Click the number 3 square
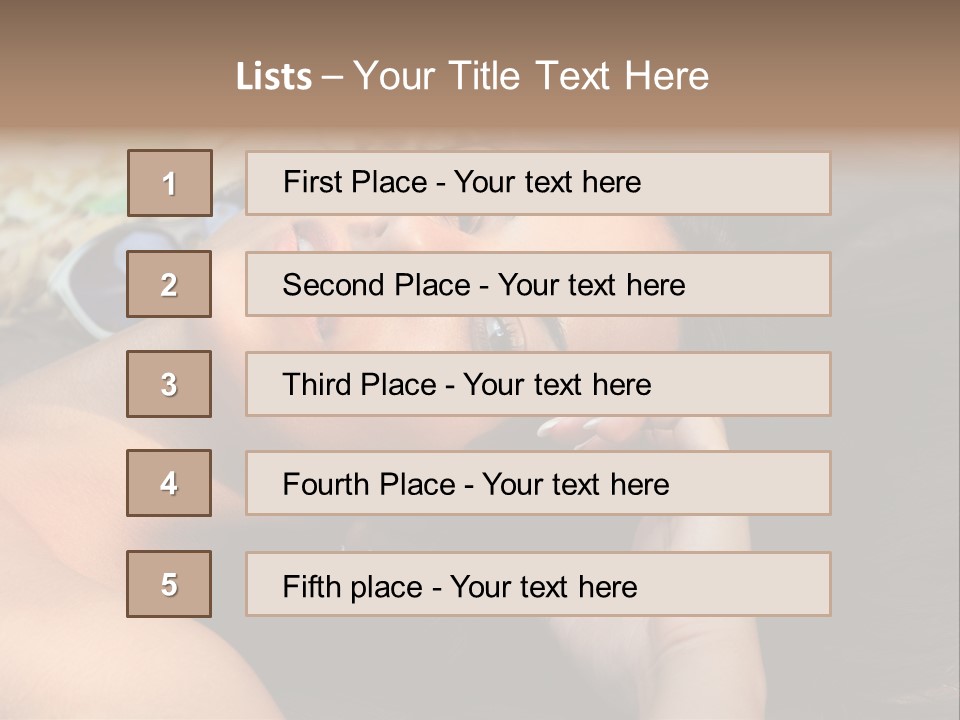Image resolution: width=960 pixels, height=720 pixels. coord(169,384)
